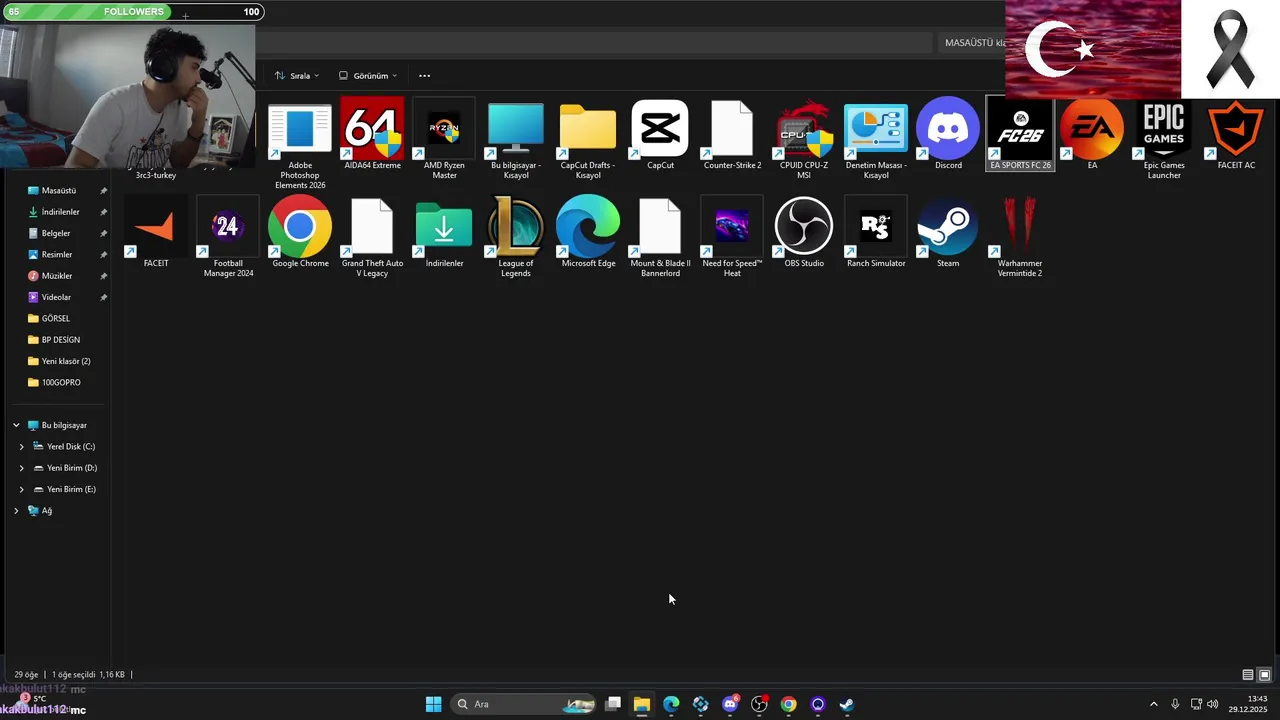Viewport: 1280px width, 720px height.
Task: Open Resimler in the sidebar
Action: click(x=59, y=254)
